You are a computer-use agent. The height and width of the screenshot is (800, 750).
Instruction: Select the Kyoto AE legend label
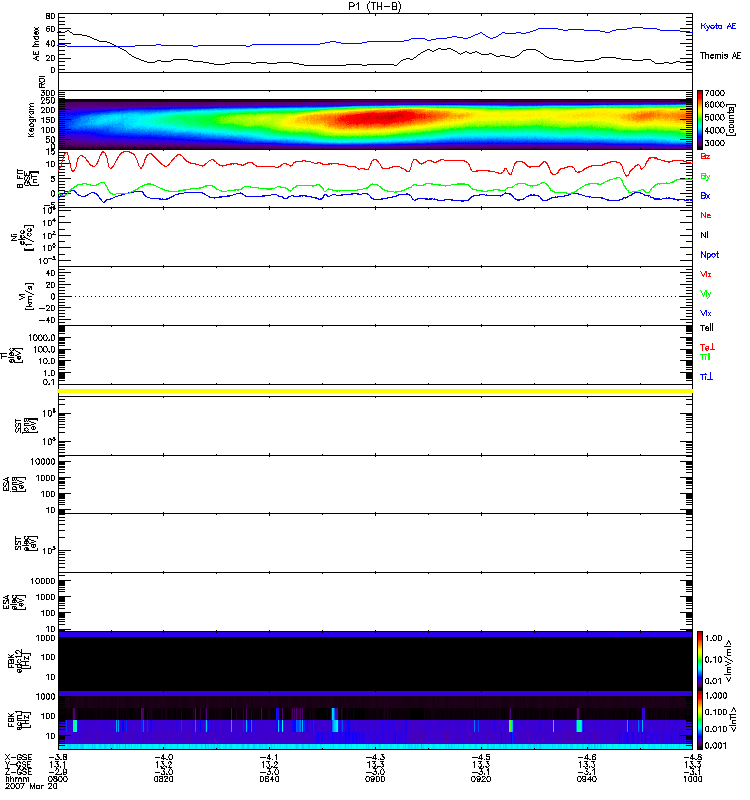click(x=718, y=26)
